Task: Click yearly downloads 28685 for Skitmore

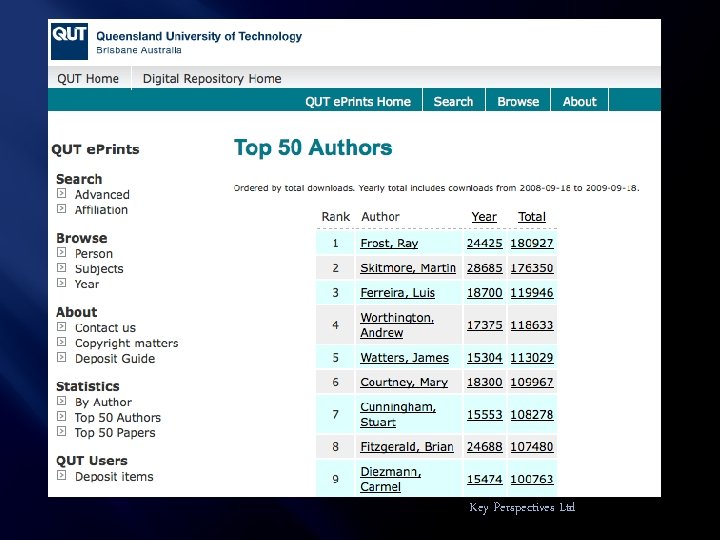Action: click(x=484, y=268)
